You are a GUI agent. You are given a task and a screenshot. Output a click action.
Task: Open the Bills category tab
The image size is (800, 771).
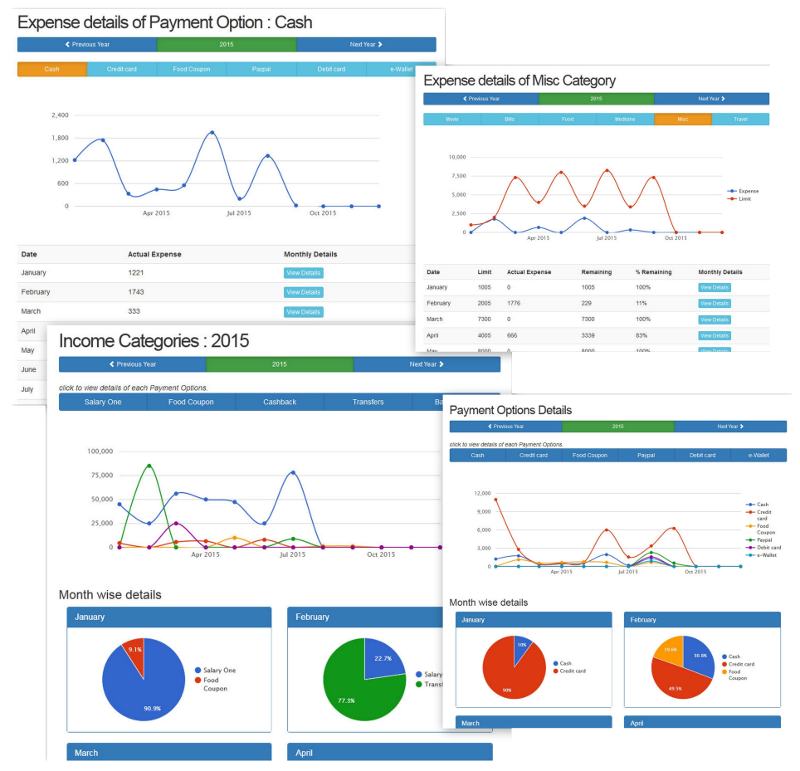[x=510, y=119]
